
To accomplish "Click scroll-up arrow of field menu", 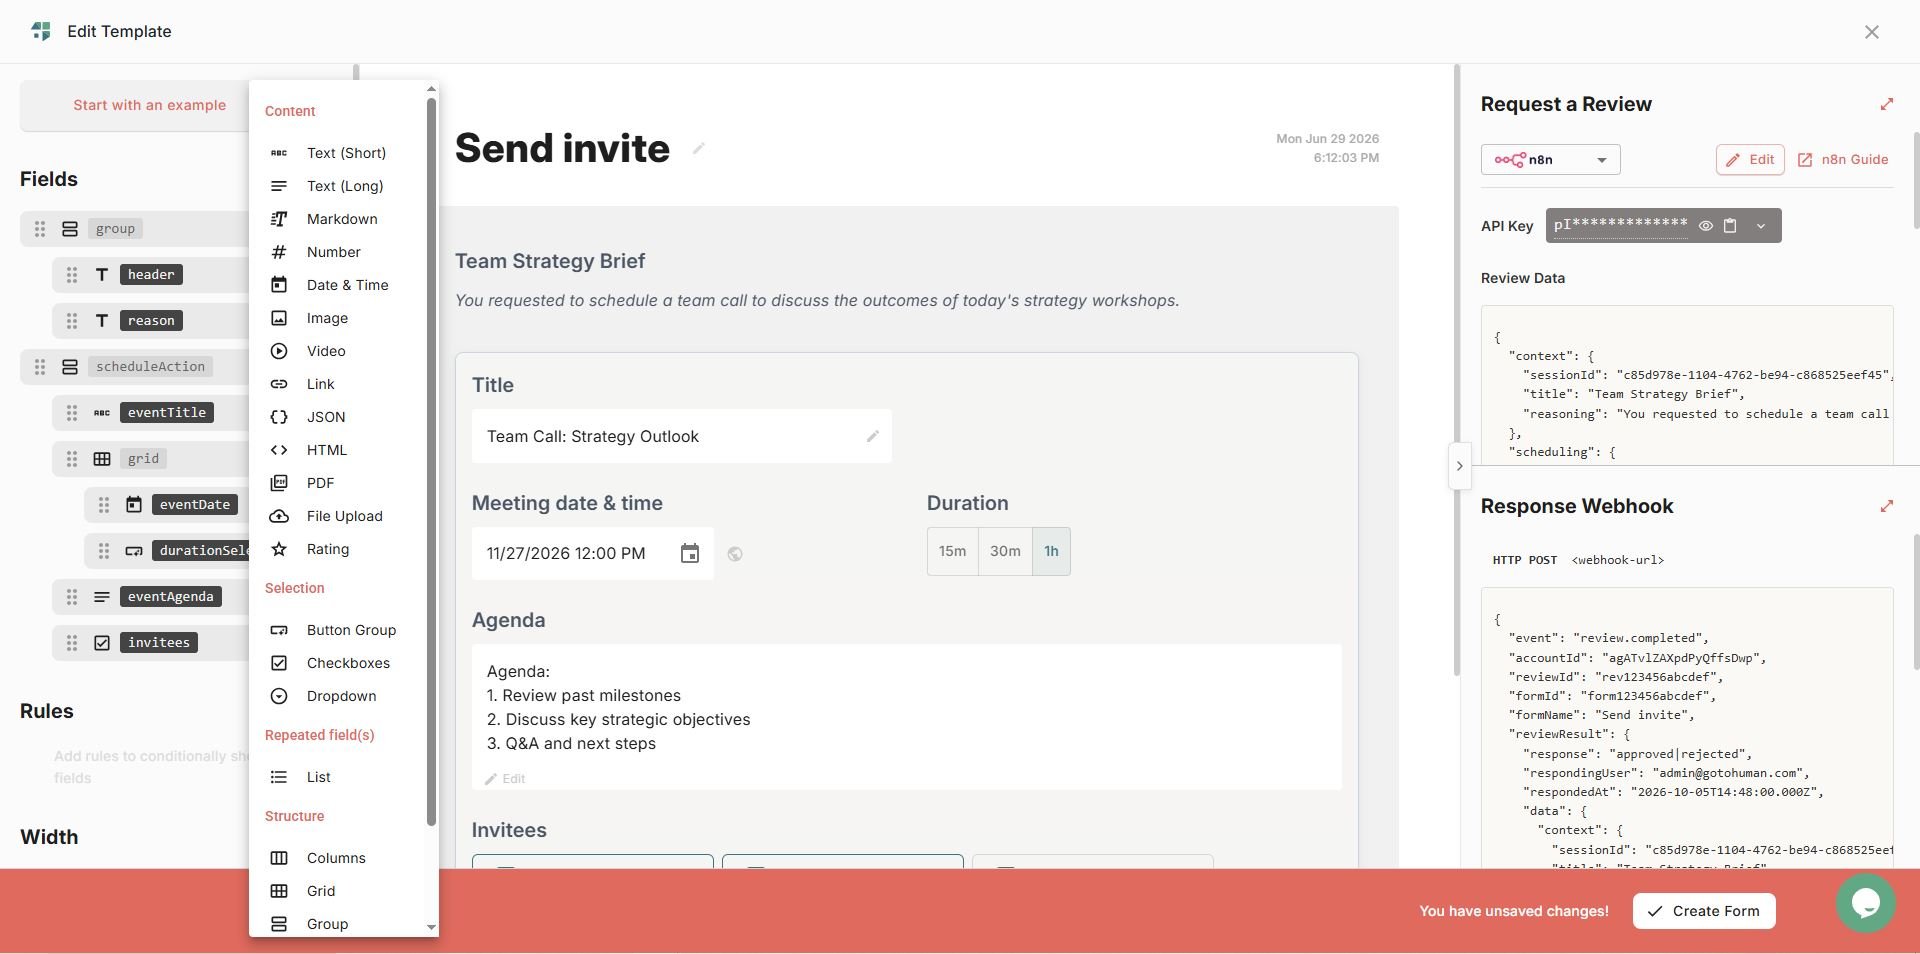I will [x=432, y=89].
